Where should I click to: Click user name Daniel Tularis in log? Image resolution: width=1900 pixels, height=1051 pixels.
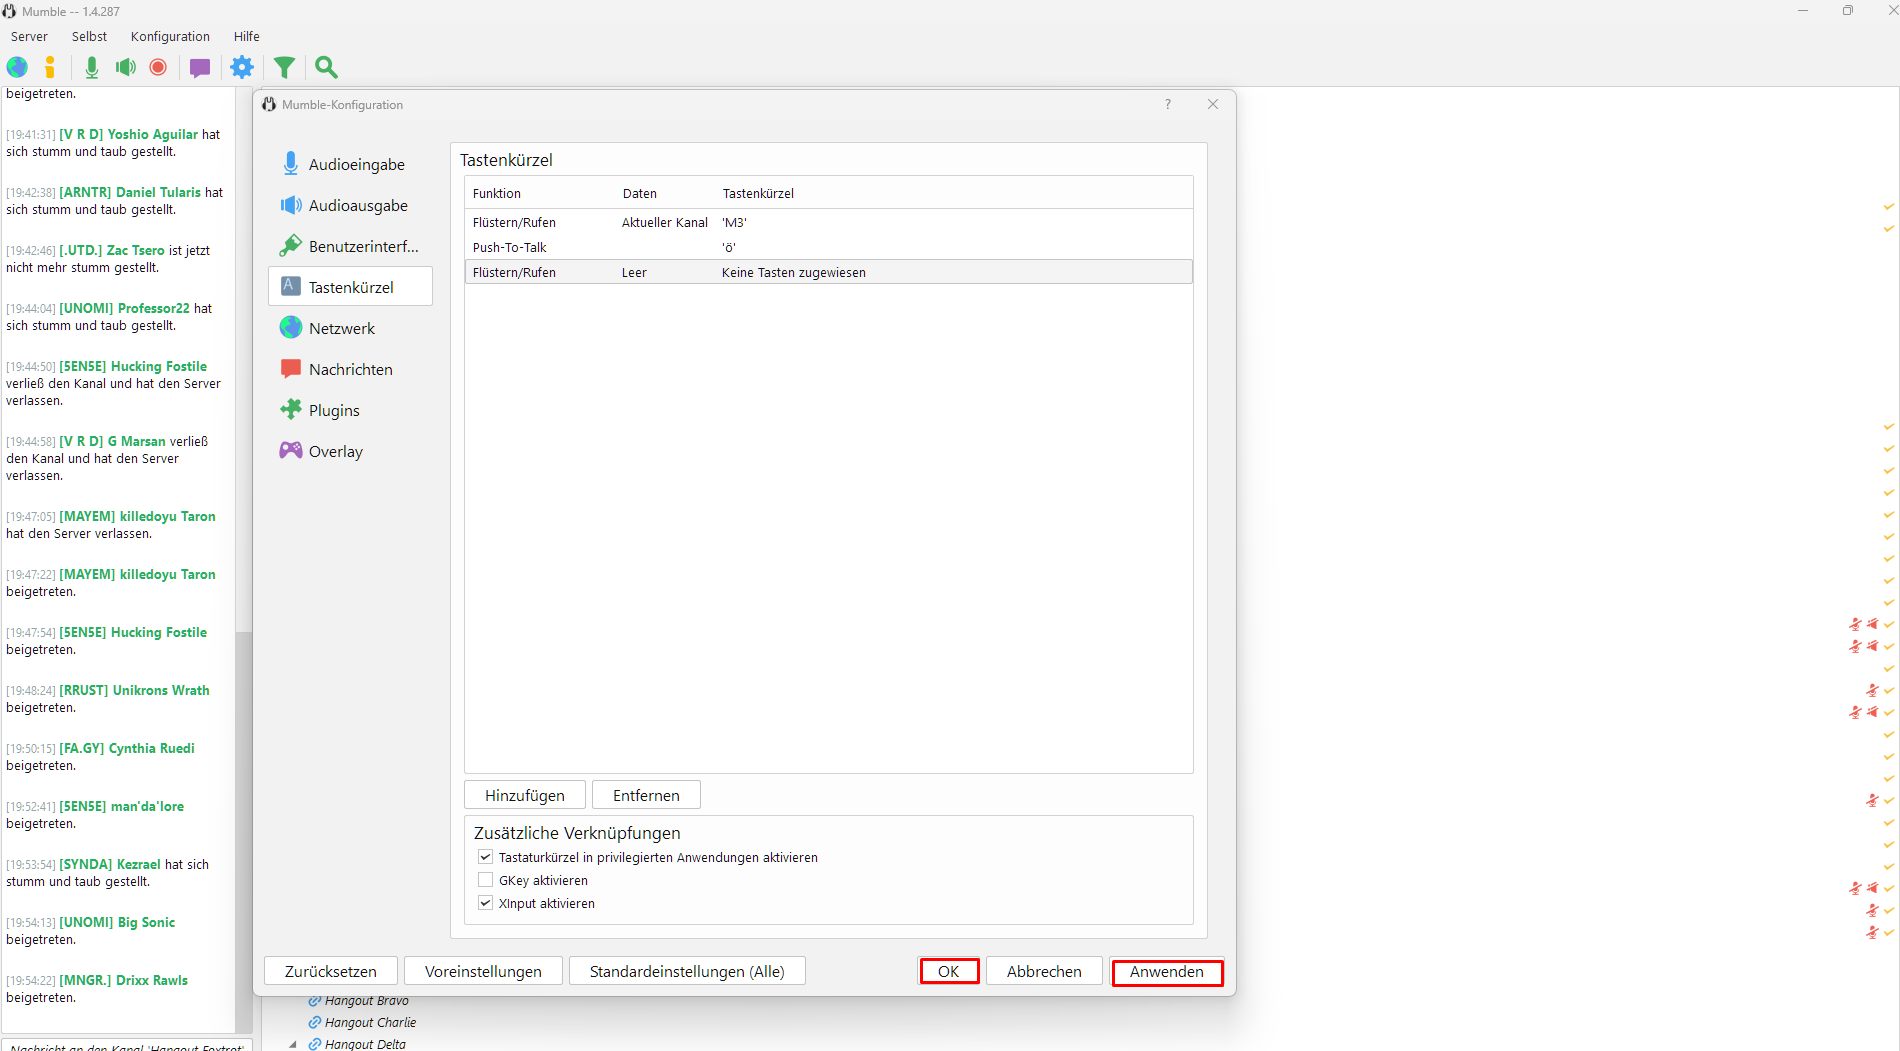point(158,192)
